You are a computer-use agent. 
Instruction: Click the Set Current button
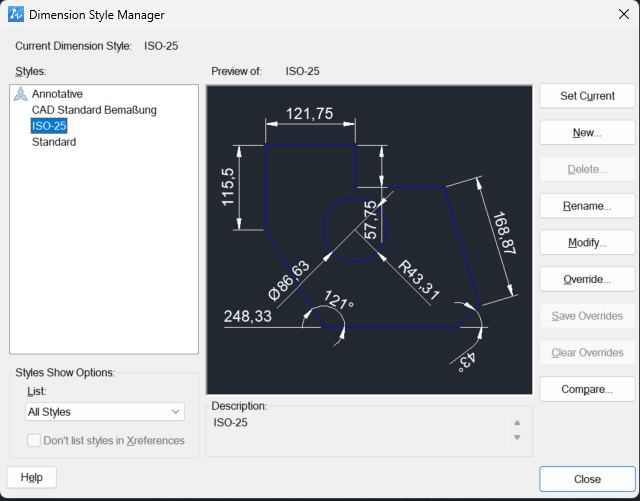pyautogui.click(x=587, y=96)
